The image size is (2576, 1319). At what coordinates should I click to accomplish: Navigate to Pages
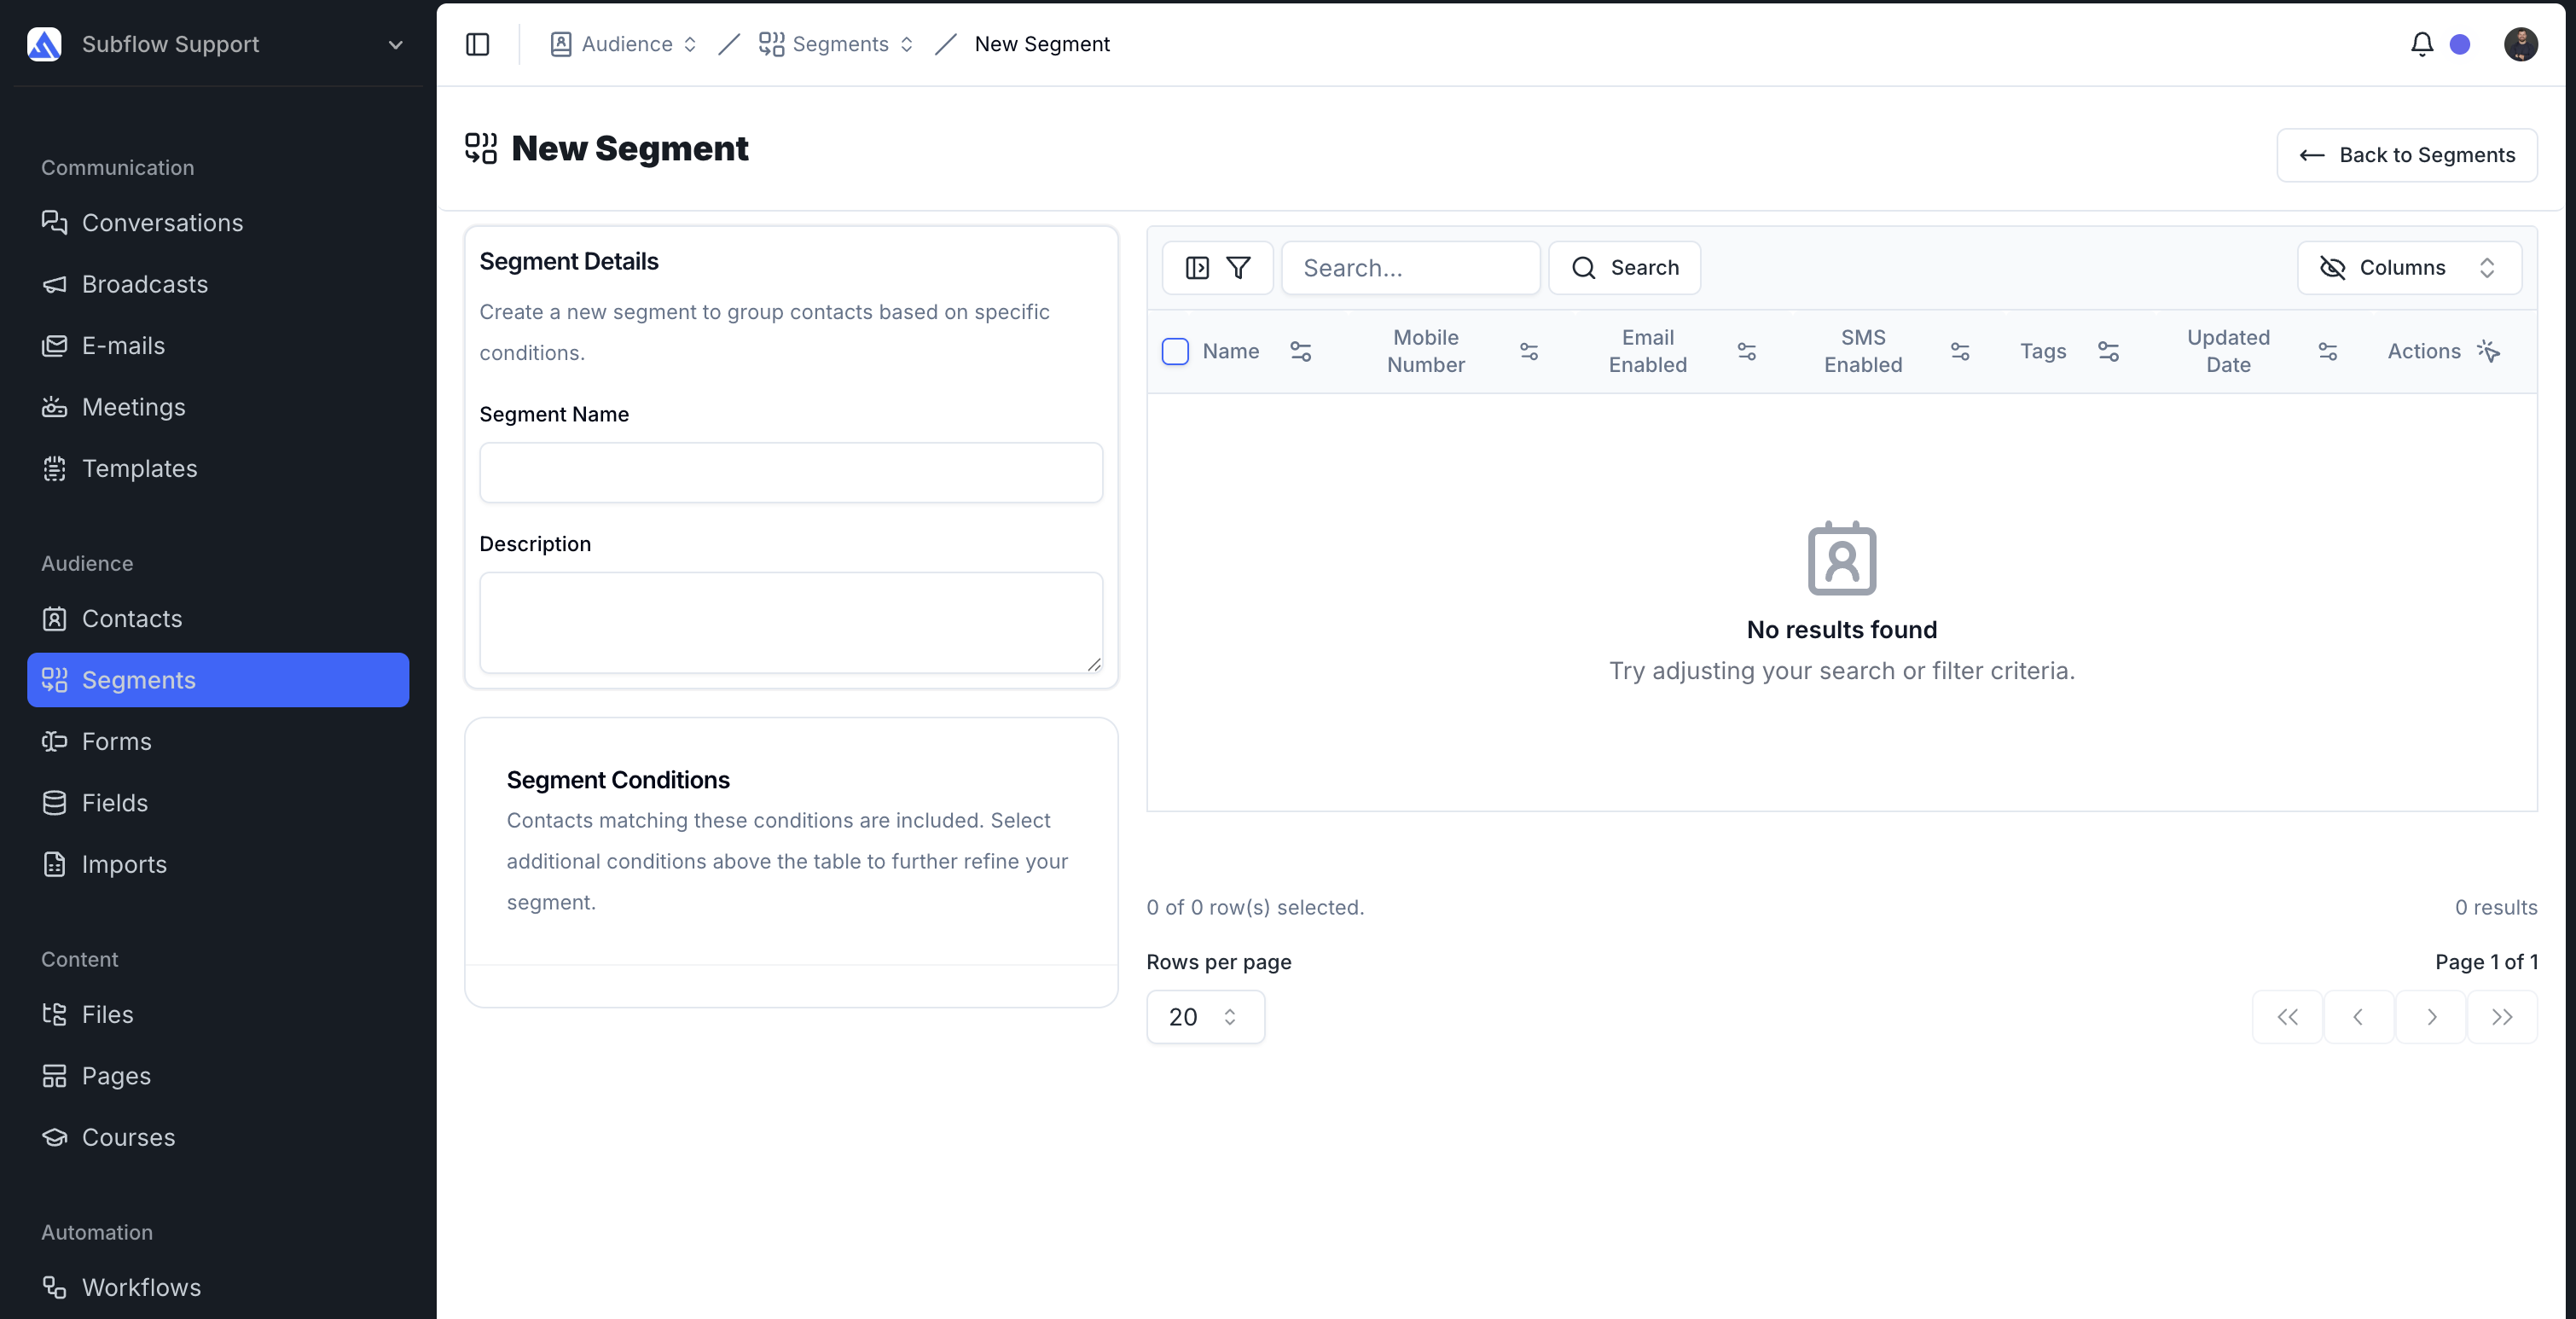pos(218,1076)
